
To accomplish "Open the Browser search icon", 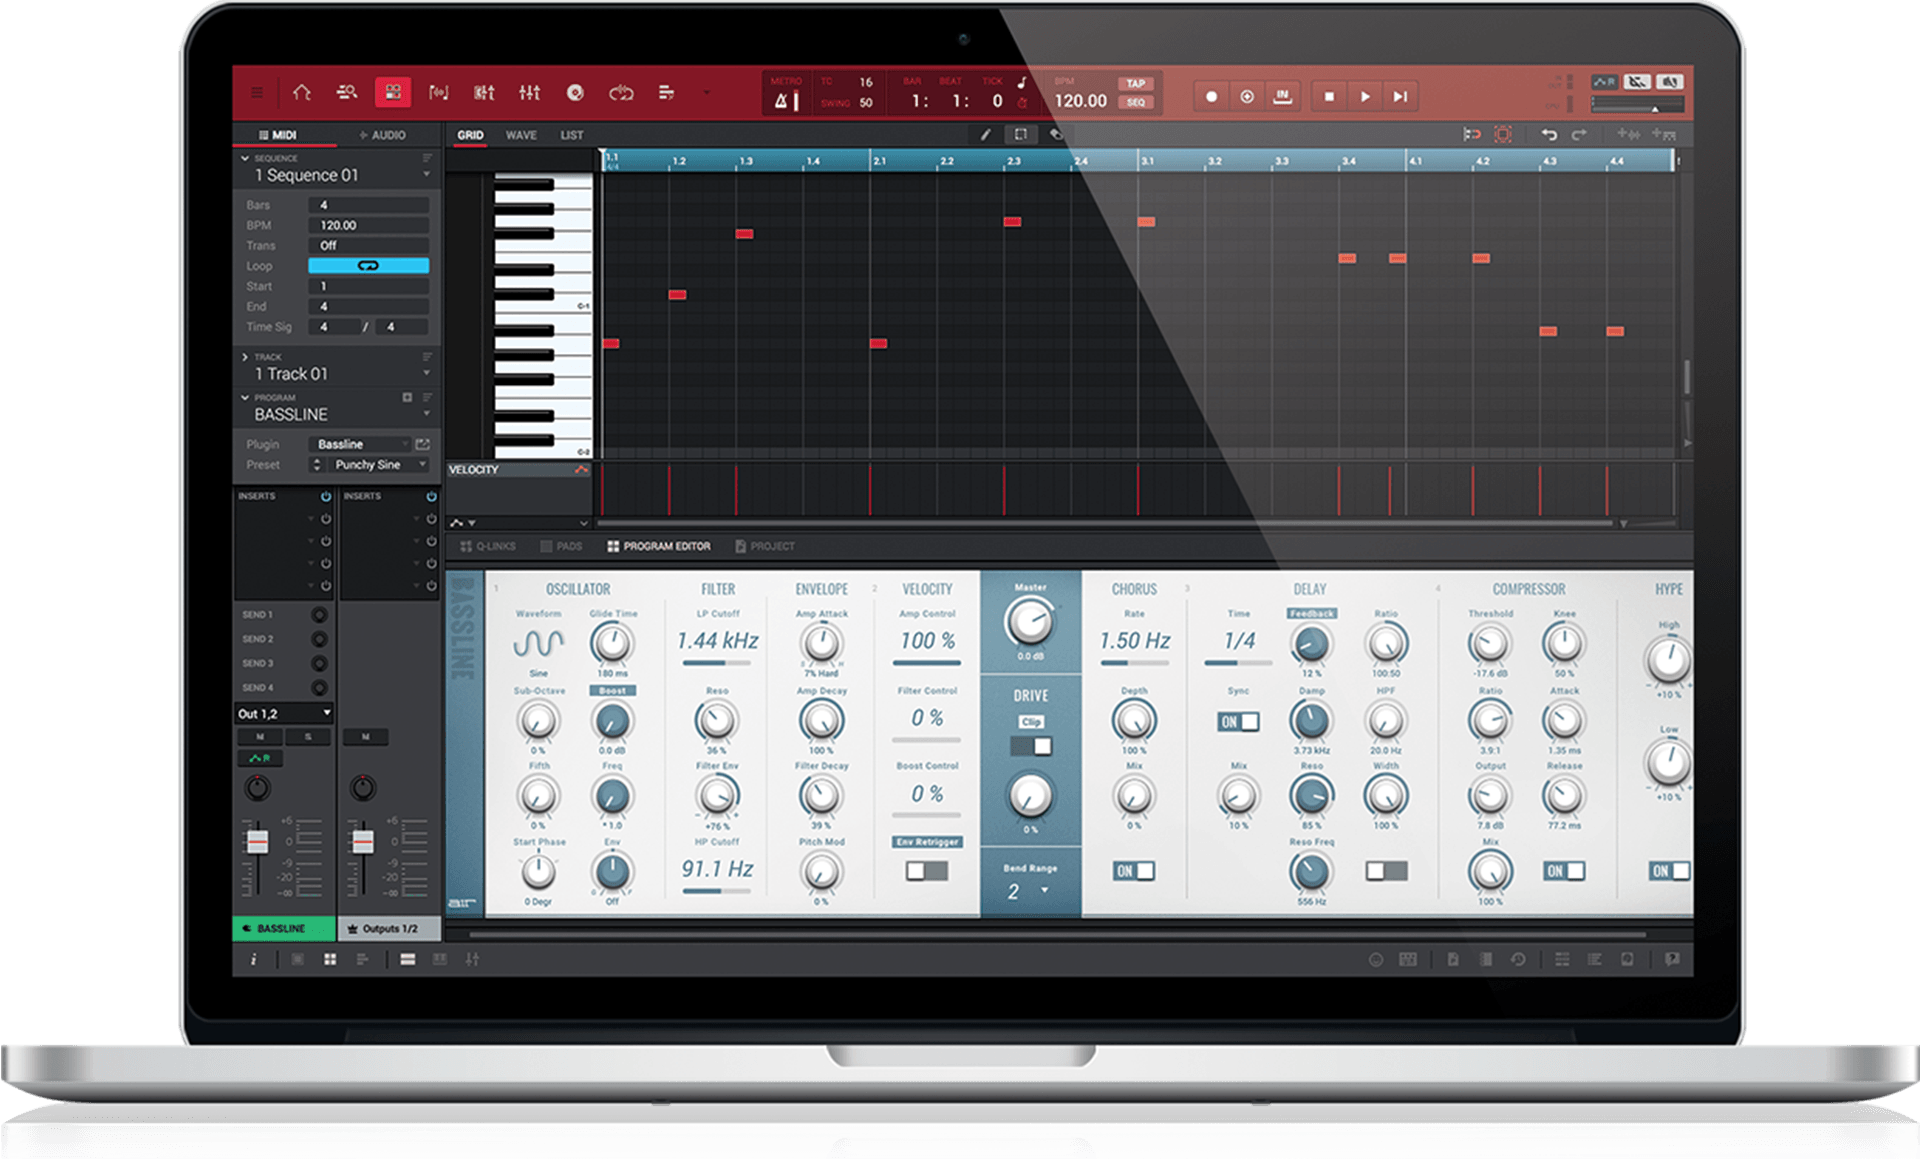I will pos(347,93).
